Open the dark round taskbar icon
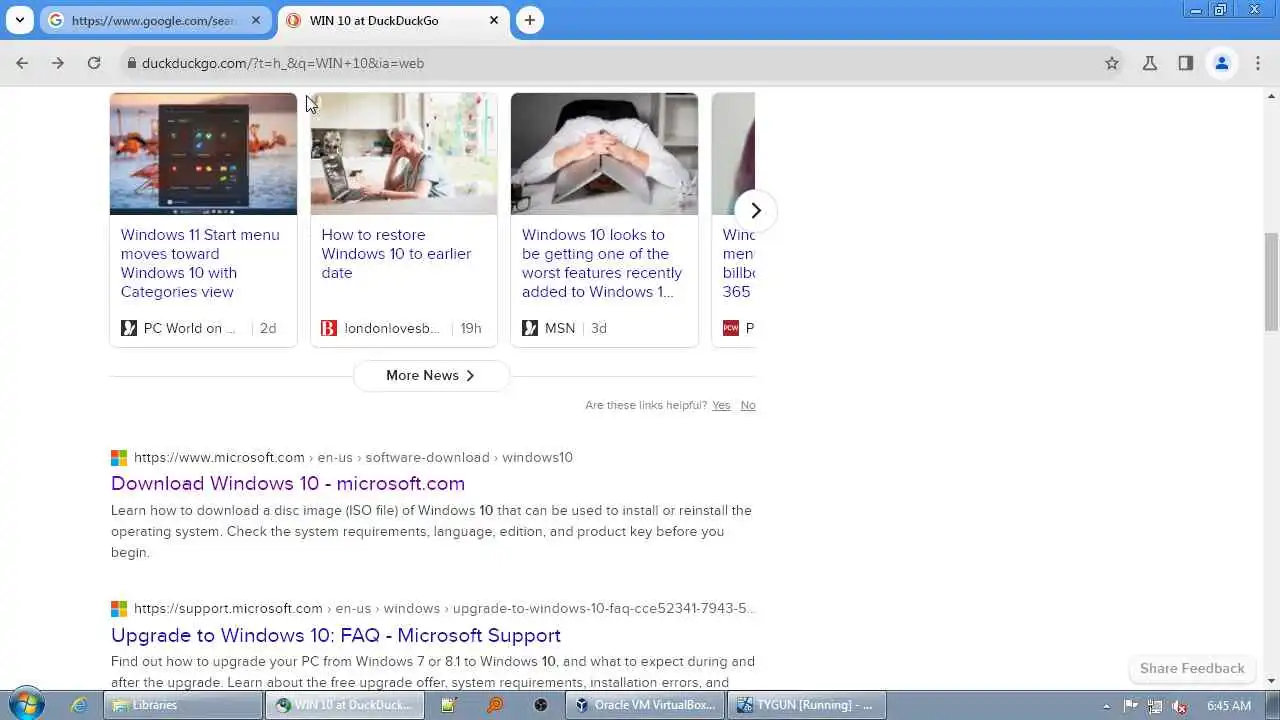The height and width of the screenshot is (720, 1280). (x=541, y=705)
